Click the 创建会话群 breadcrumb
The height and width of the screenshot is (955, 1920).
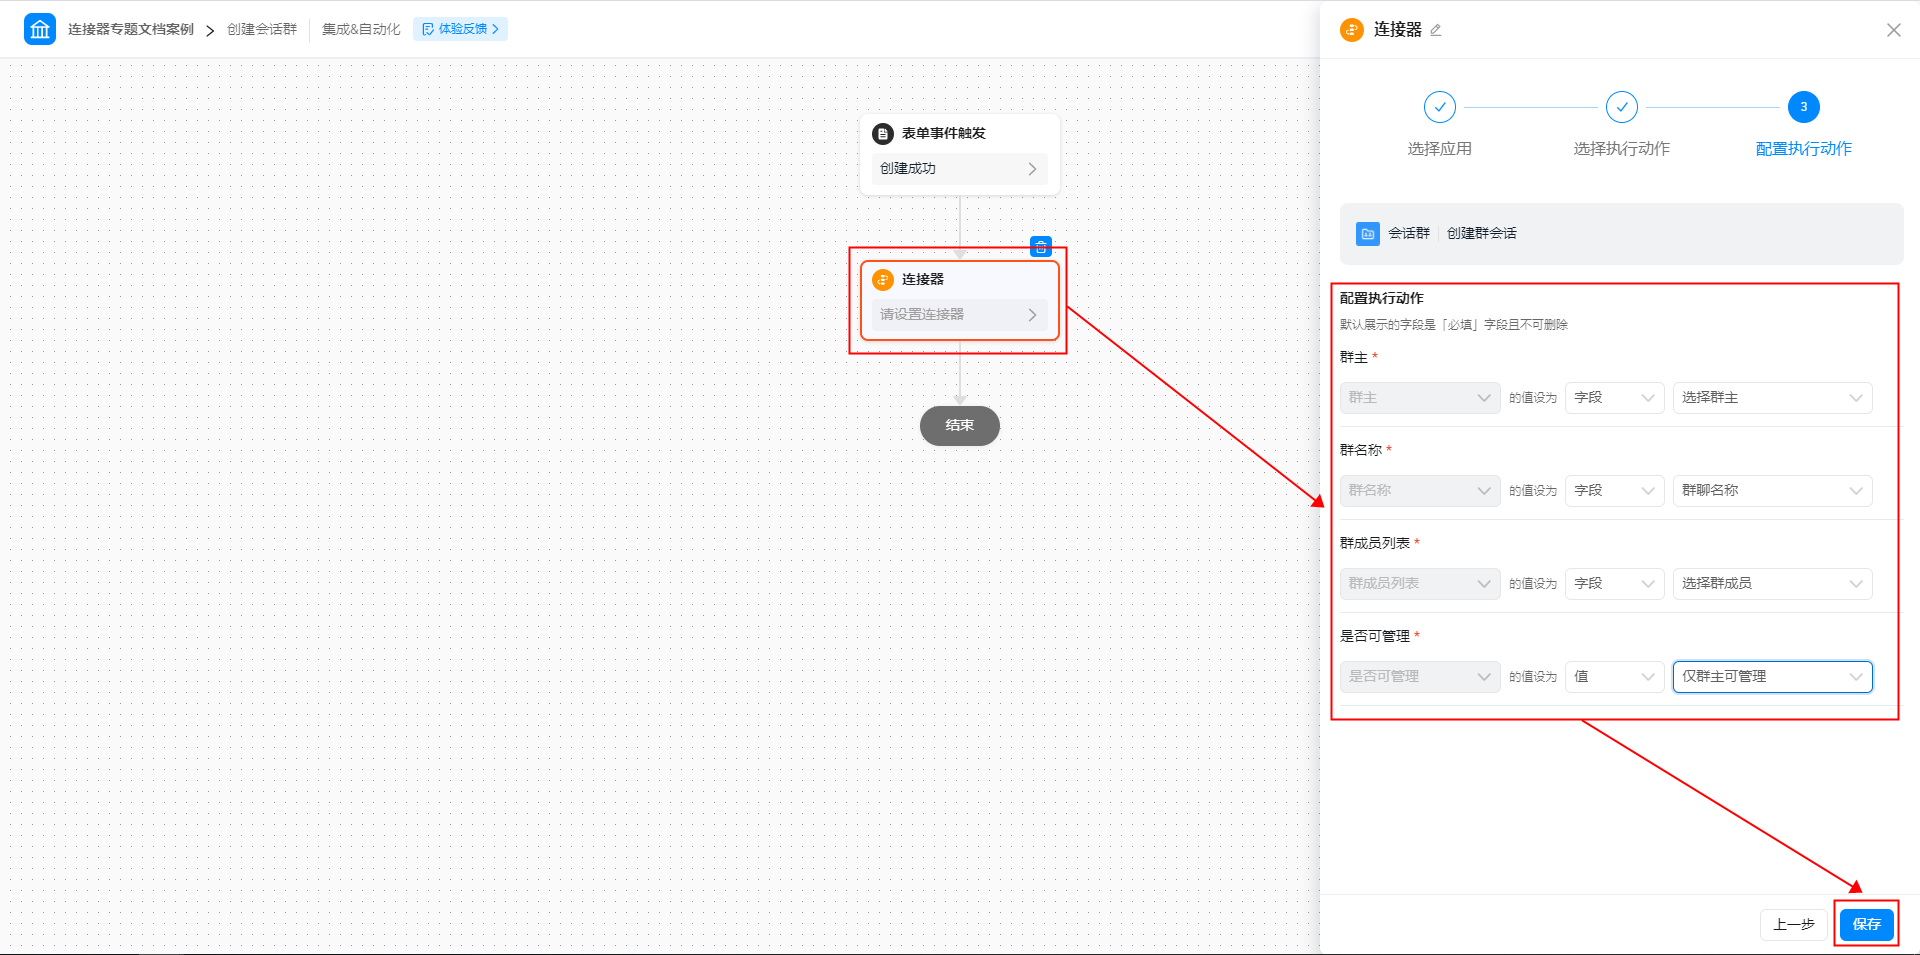[262, 29]
